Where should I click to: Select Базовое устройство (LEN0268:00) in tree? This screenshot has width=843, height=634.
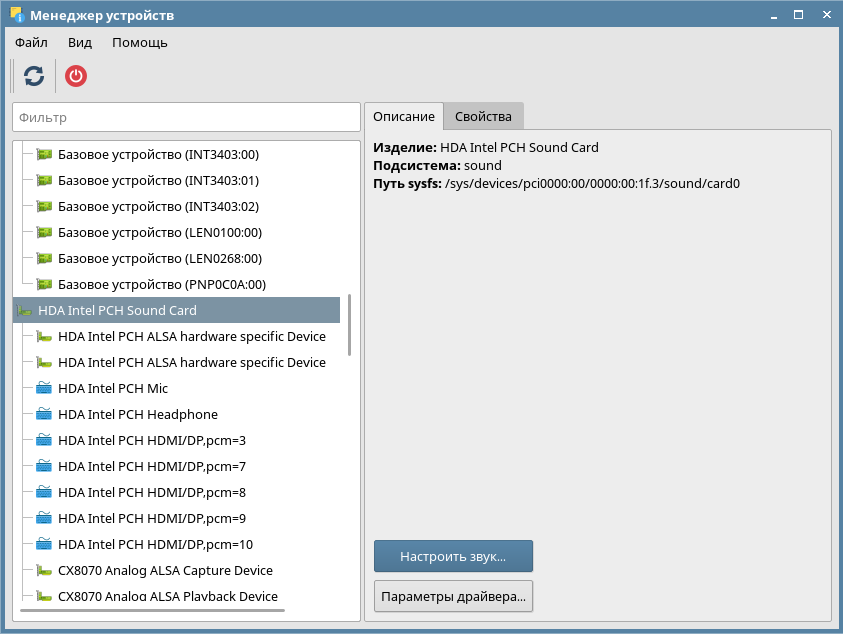click(160, 259)
